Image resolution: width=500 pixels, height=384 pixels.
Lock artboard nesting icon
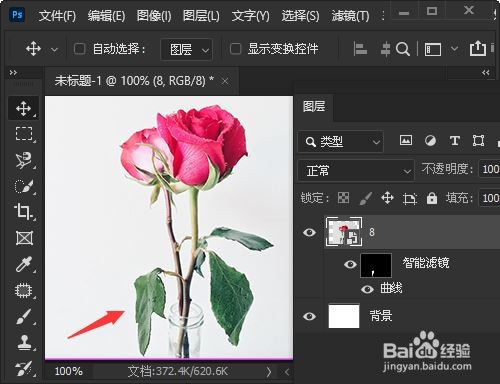[x=410, y=199]
